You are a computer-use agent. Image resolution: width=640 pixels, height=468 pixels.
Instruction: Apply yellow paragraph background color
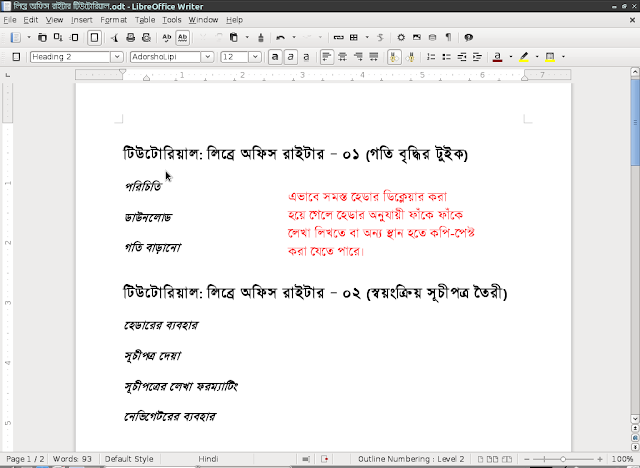tap(550, 57)
